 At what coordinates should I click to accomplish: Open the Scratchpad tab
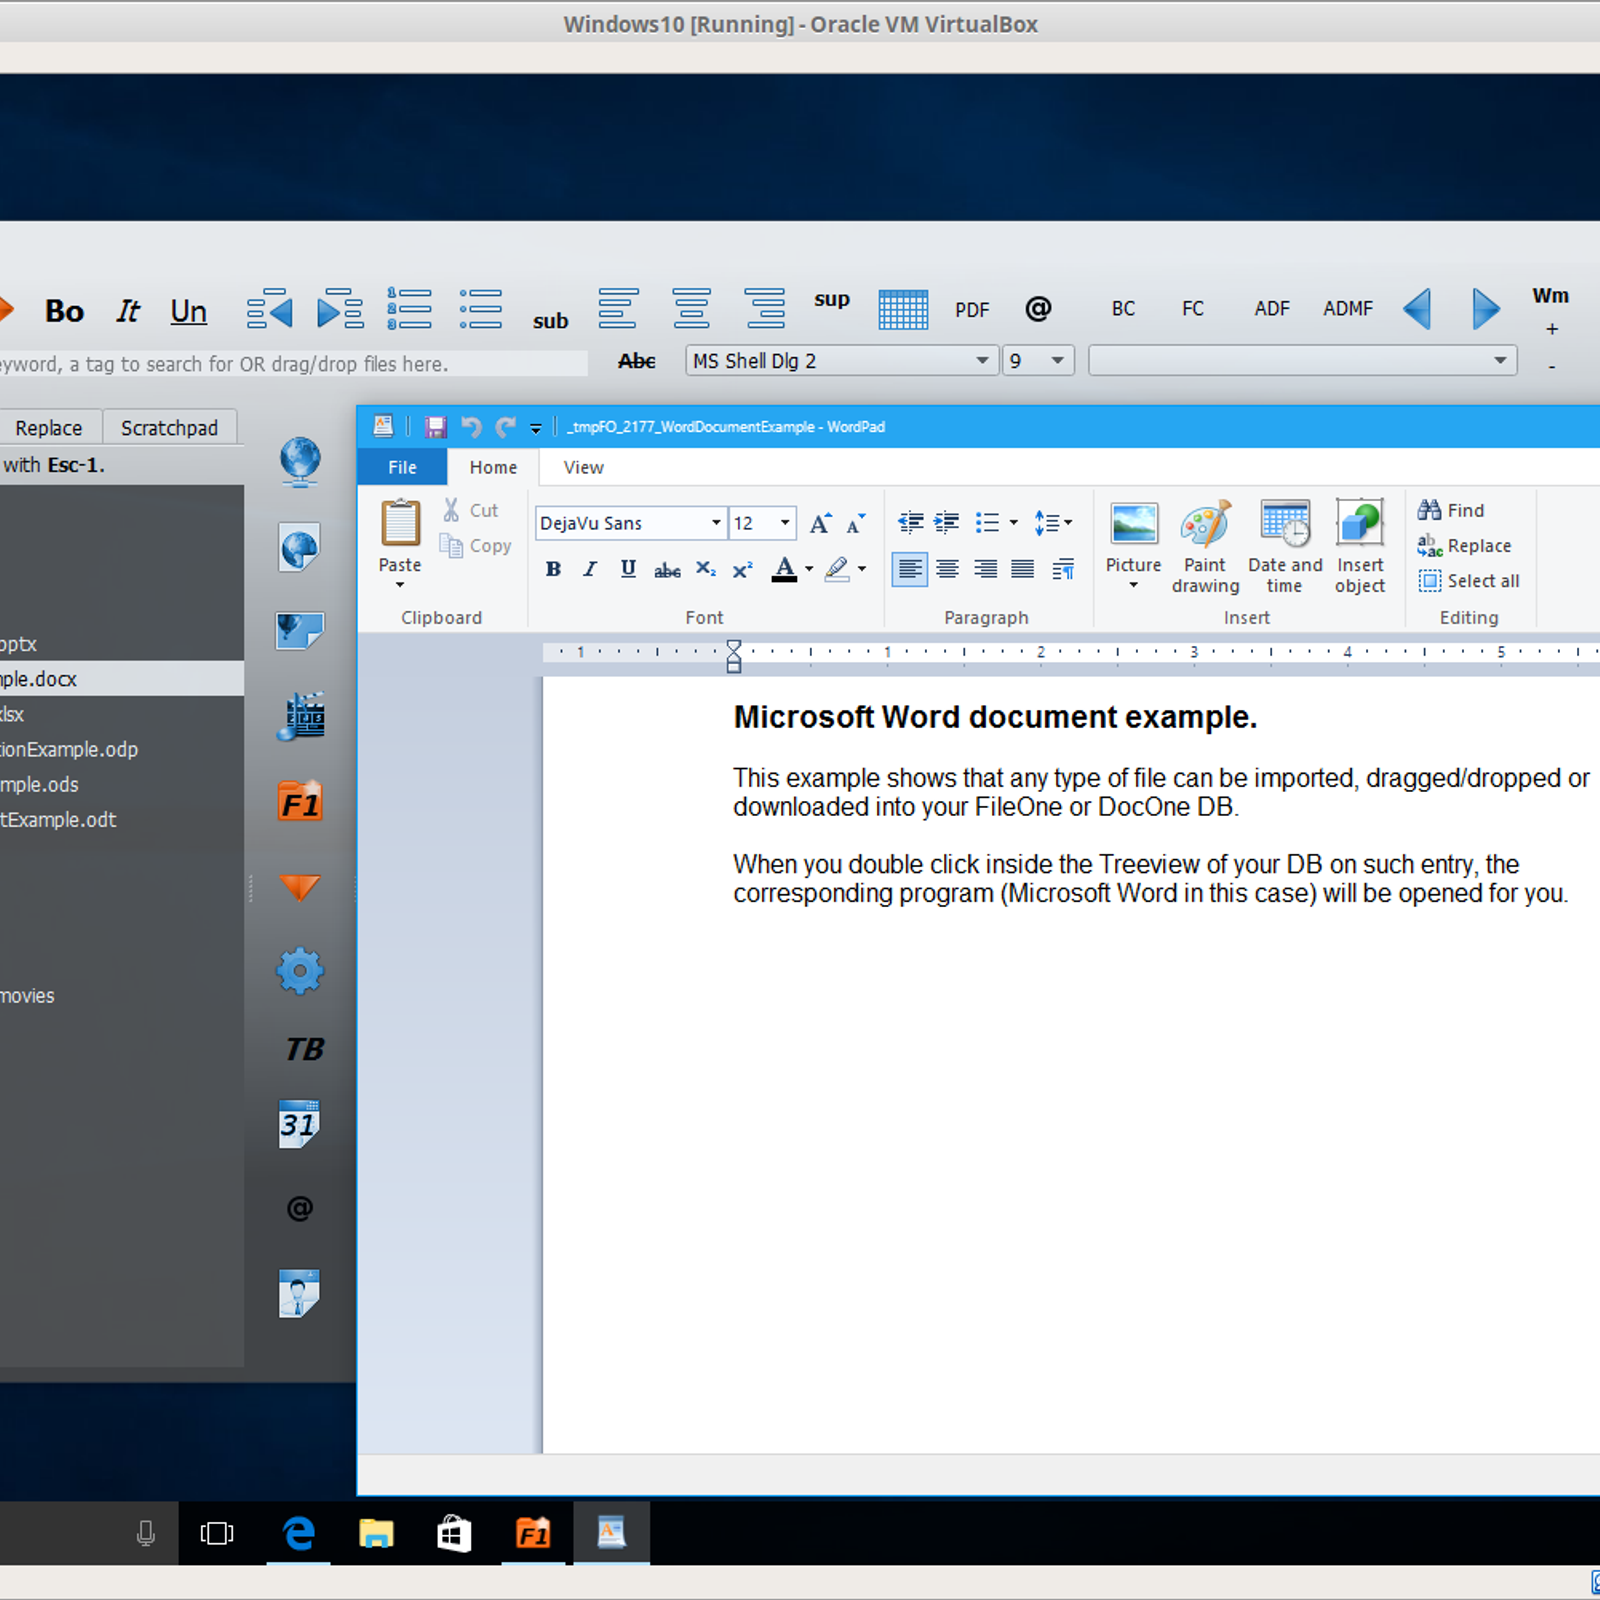click(169, 428)
